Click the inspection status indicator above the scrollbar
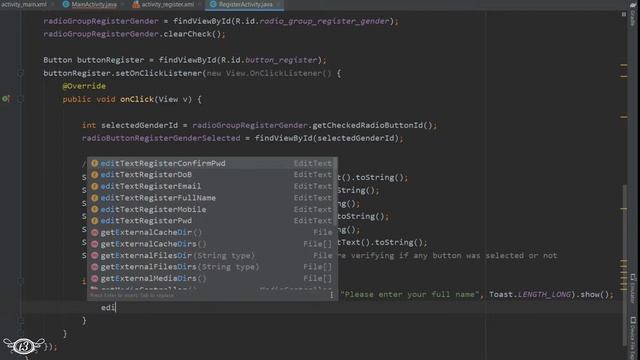 (624, 14)
